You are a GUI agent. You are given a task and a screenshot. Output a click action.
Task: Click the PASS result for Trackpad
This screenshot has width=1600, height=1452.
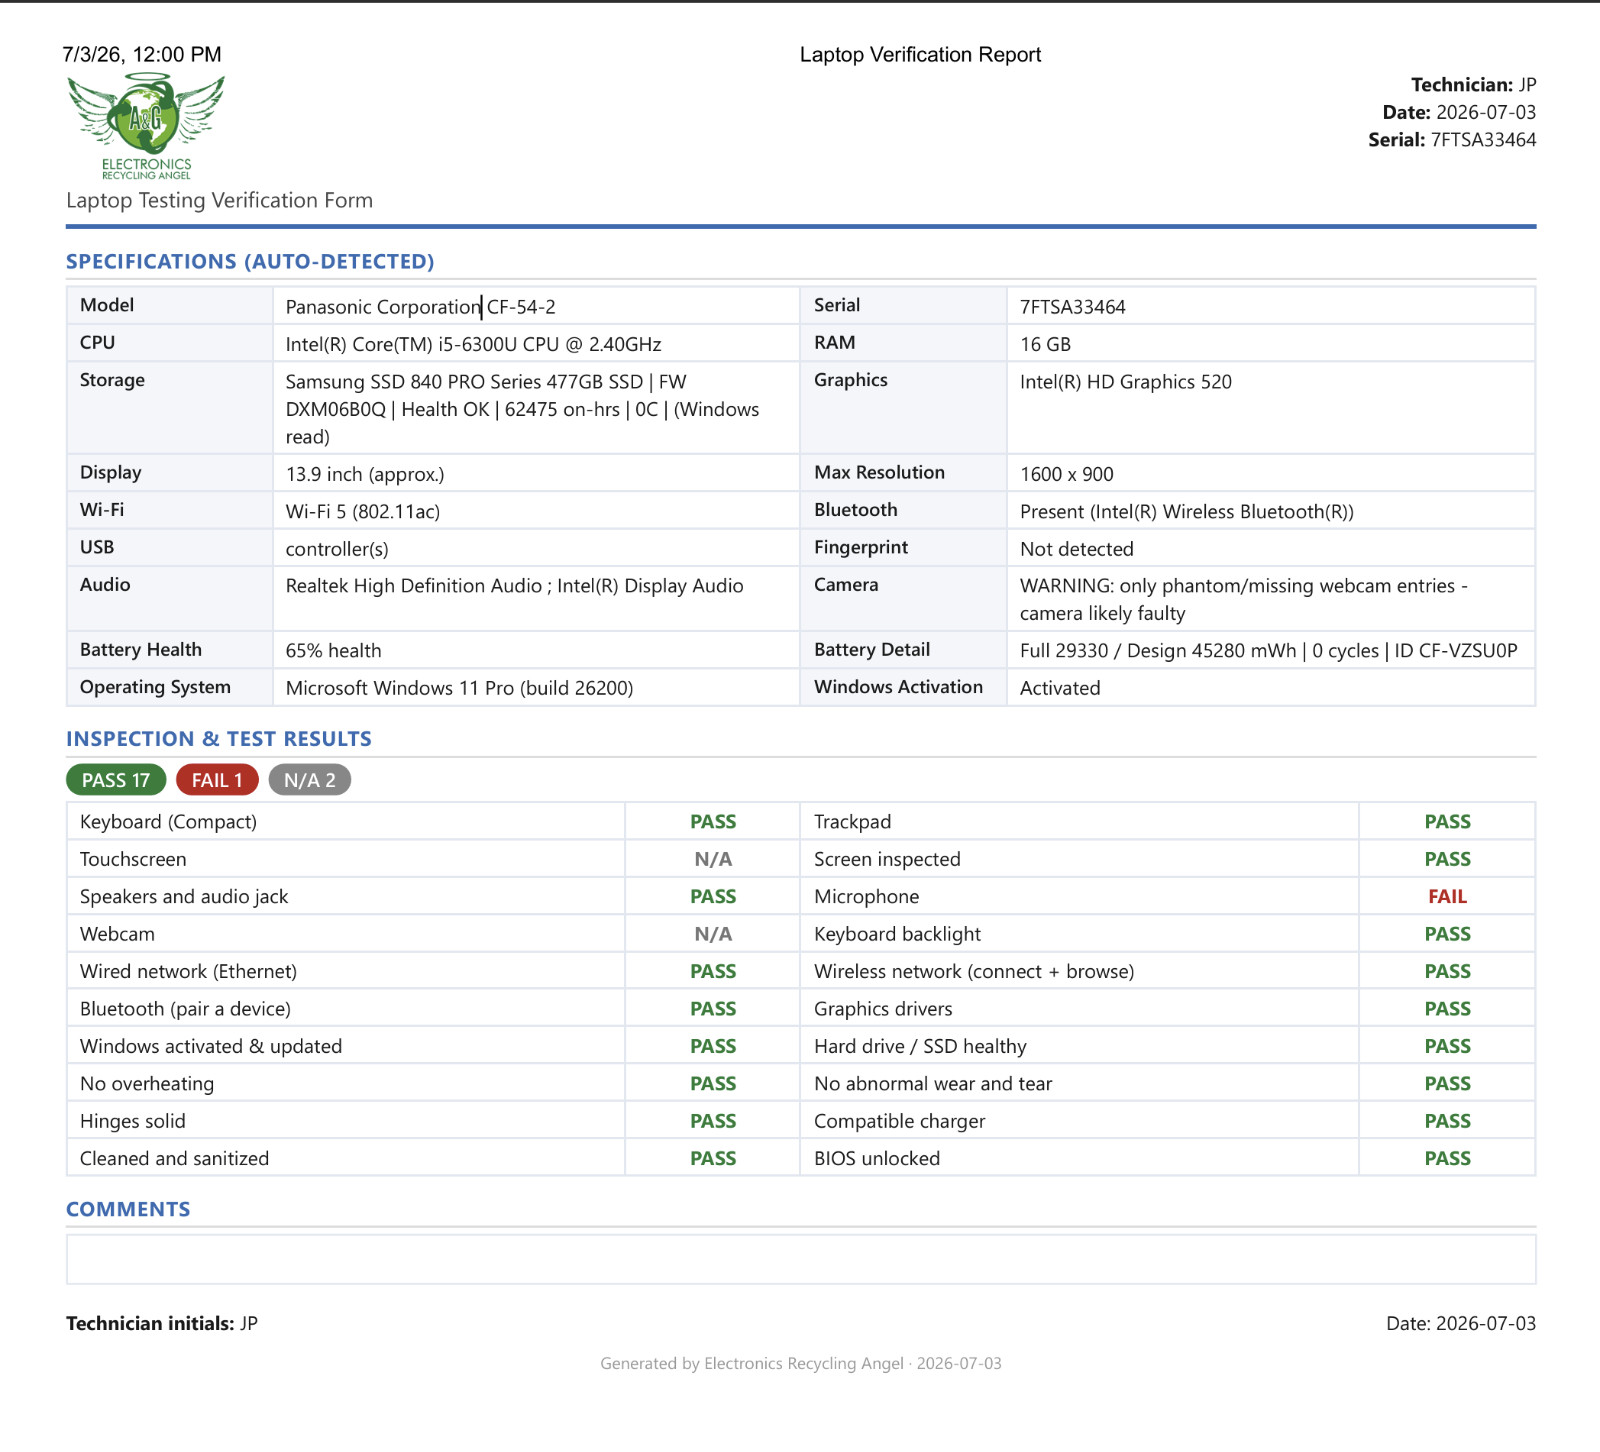point(1447,822)
